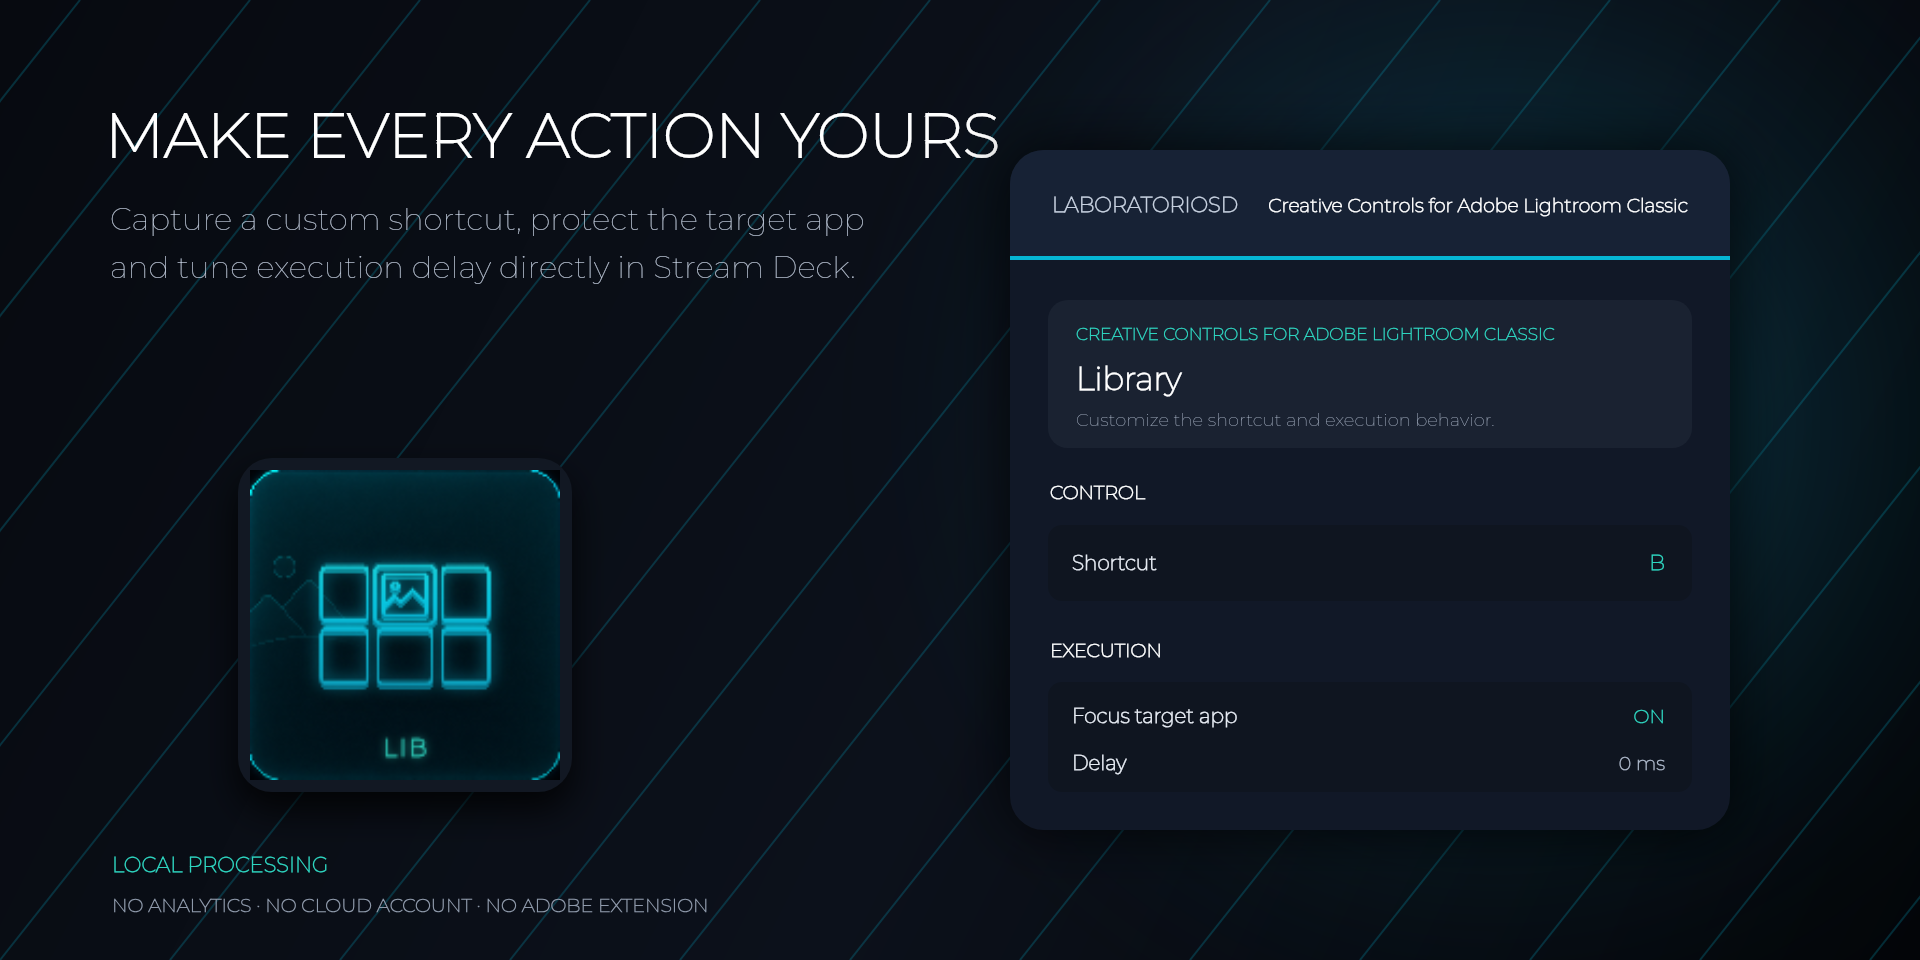This screenshot has height=960, width=1920.
Task: Click the LOCAL PROCESSING label
Action: 220,865
